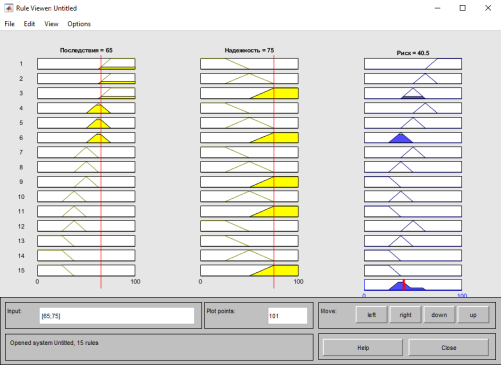This screenshot has height=365, width=501.
Task: Move the plots right with the right button
Action: click(406, 315)
